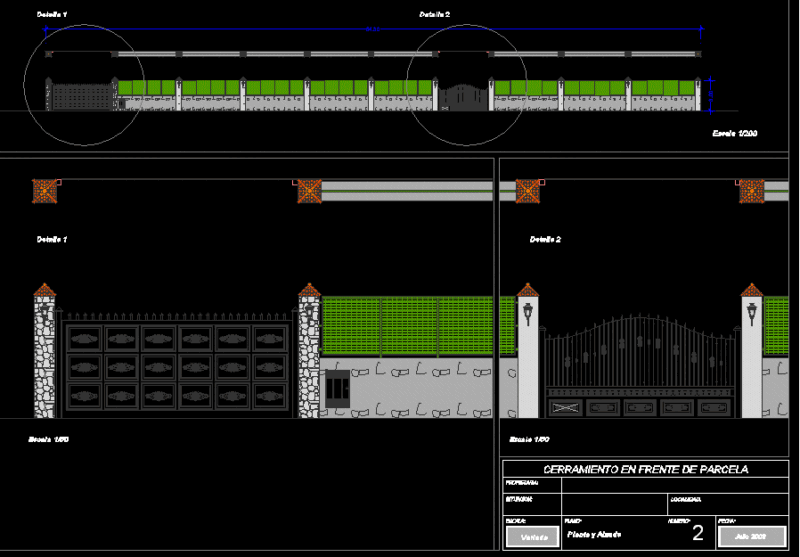800x557 pixels.
Task: Select the title 'CERRAMIENTO EN FRENTE DE PARCELA'
Action: 645,469
